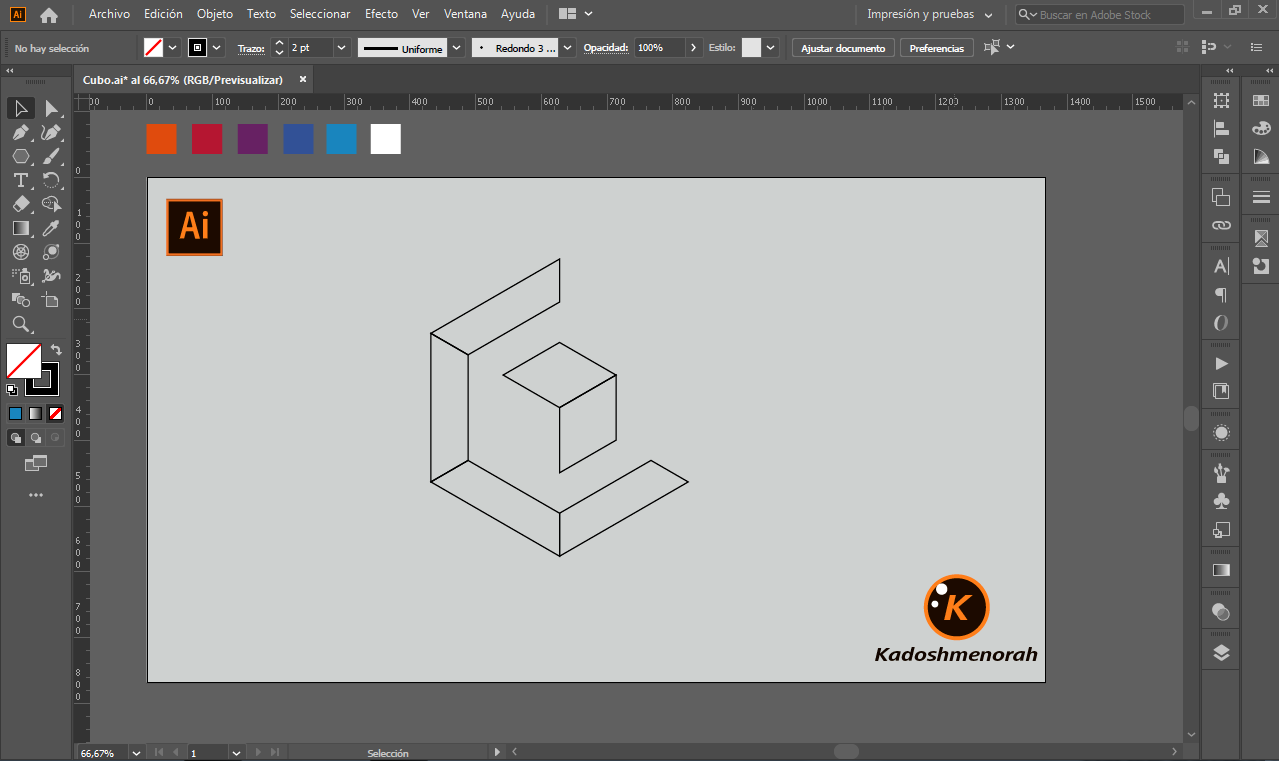The image size is (1279, 761).
Task: Select the Rotate tool
Action: tap(51, 180)
